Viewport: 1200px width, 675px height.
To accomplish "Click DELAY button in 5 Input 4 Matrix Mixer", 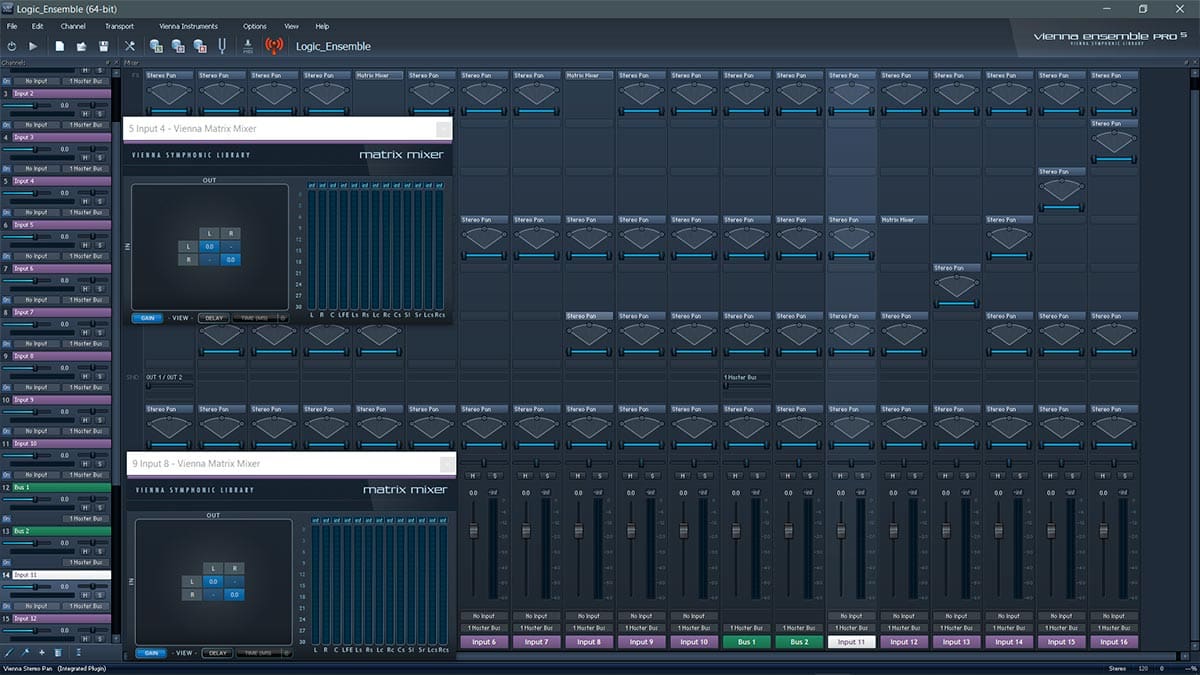I will 212,317.
